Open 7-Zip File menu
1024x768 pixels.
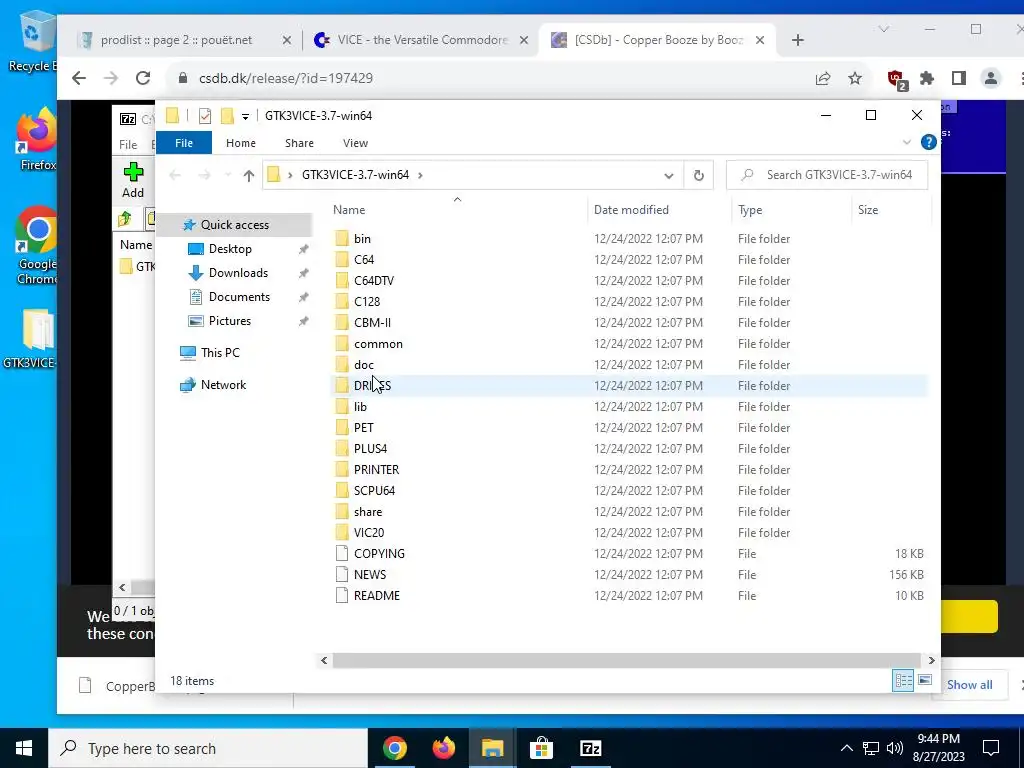click(128, 144)
